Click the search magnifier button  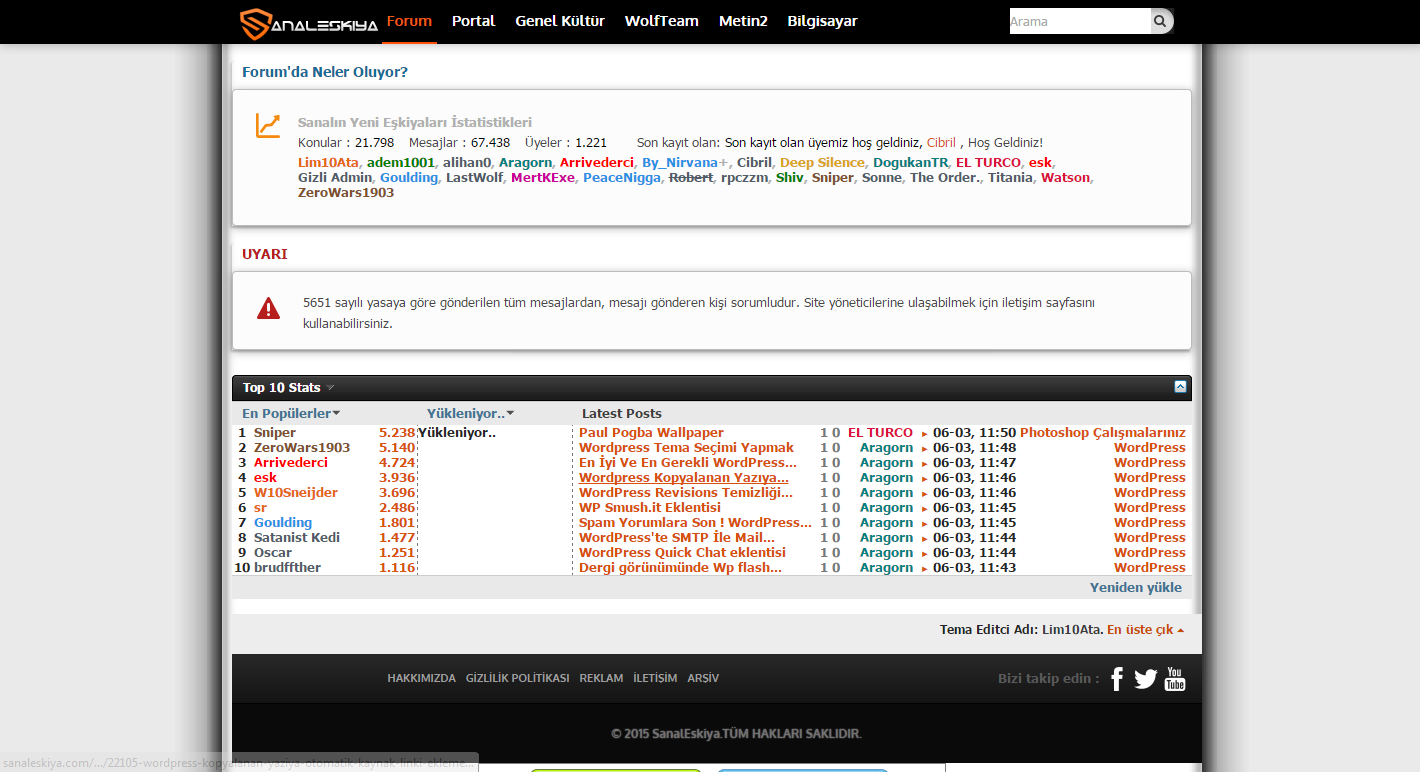(x=1160, y=21)
